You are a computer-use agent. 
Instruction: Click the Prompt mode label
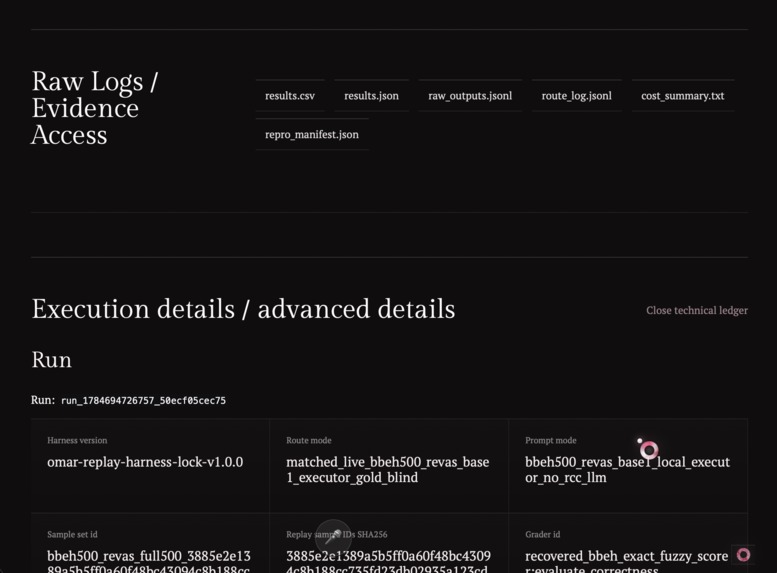coord(551,440)
